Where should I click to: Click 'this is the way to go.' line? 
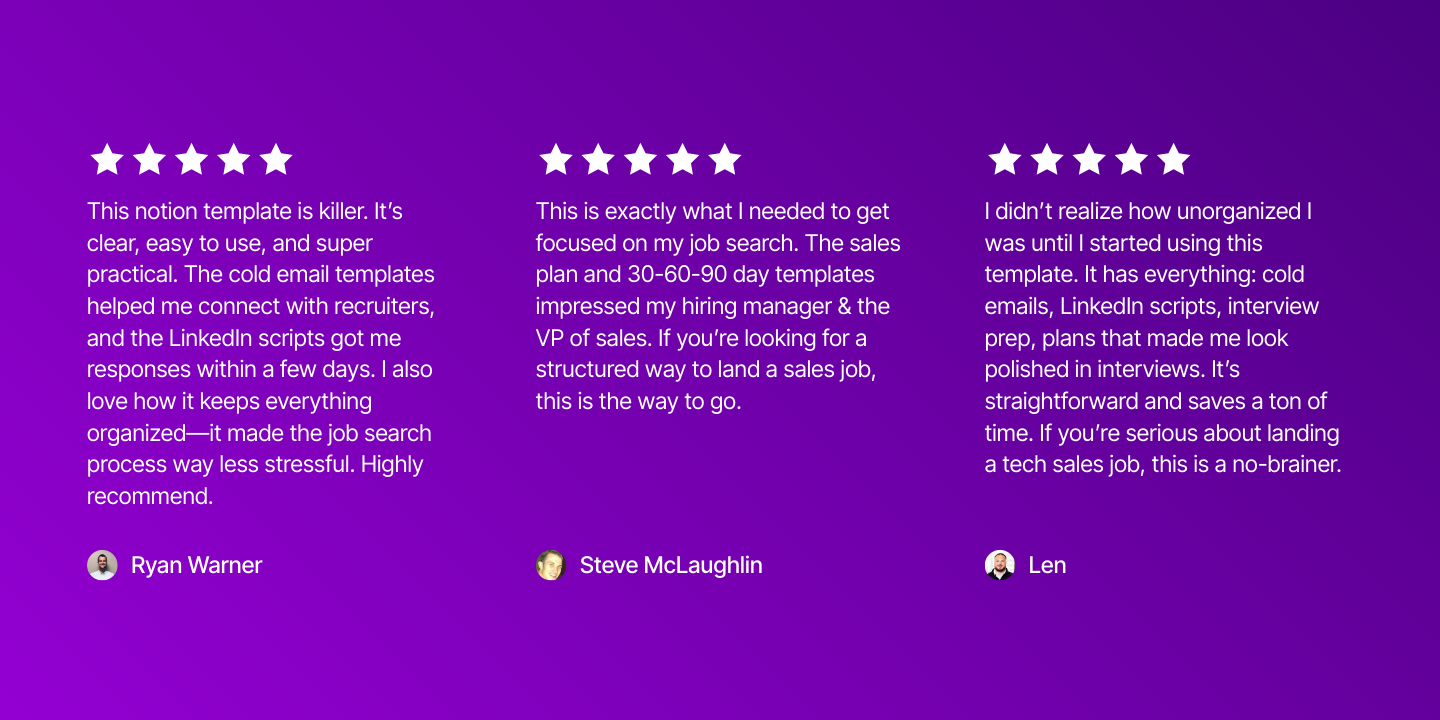coord(638,402)
